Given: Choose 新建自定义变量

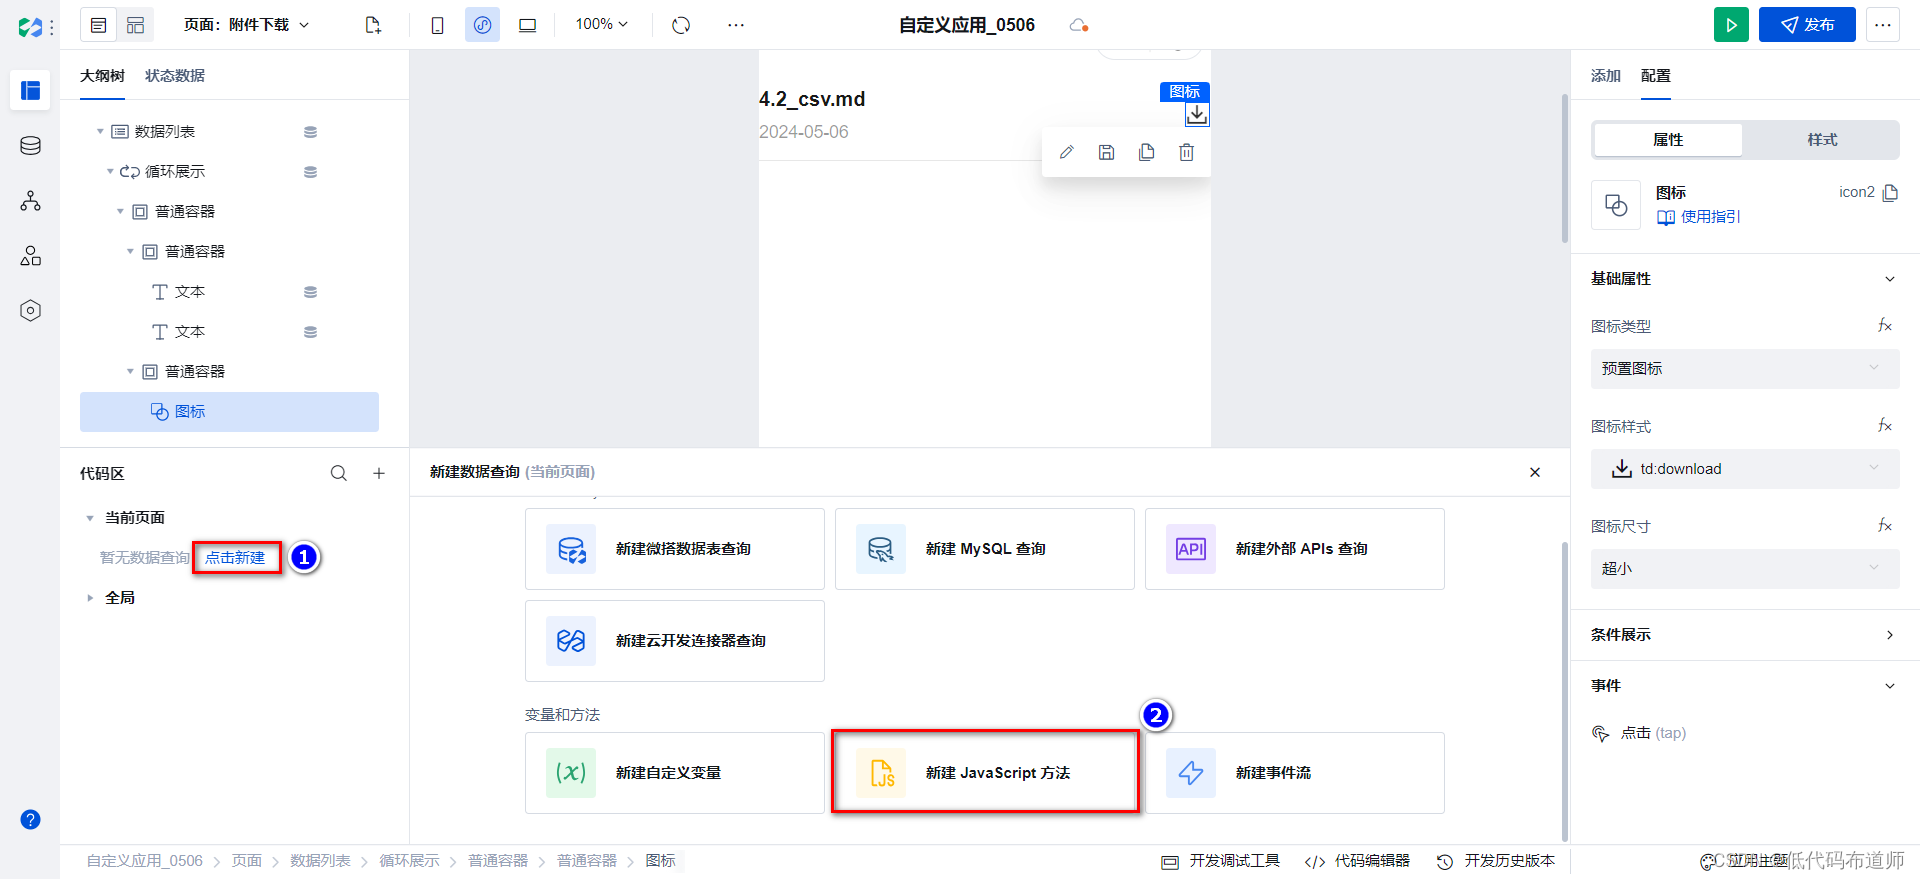Looking at the screenshot, I should pos(675,773).
